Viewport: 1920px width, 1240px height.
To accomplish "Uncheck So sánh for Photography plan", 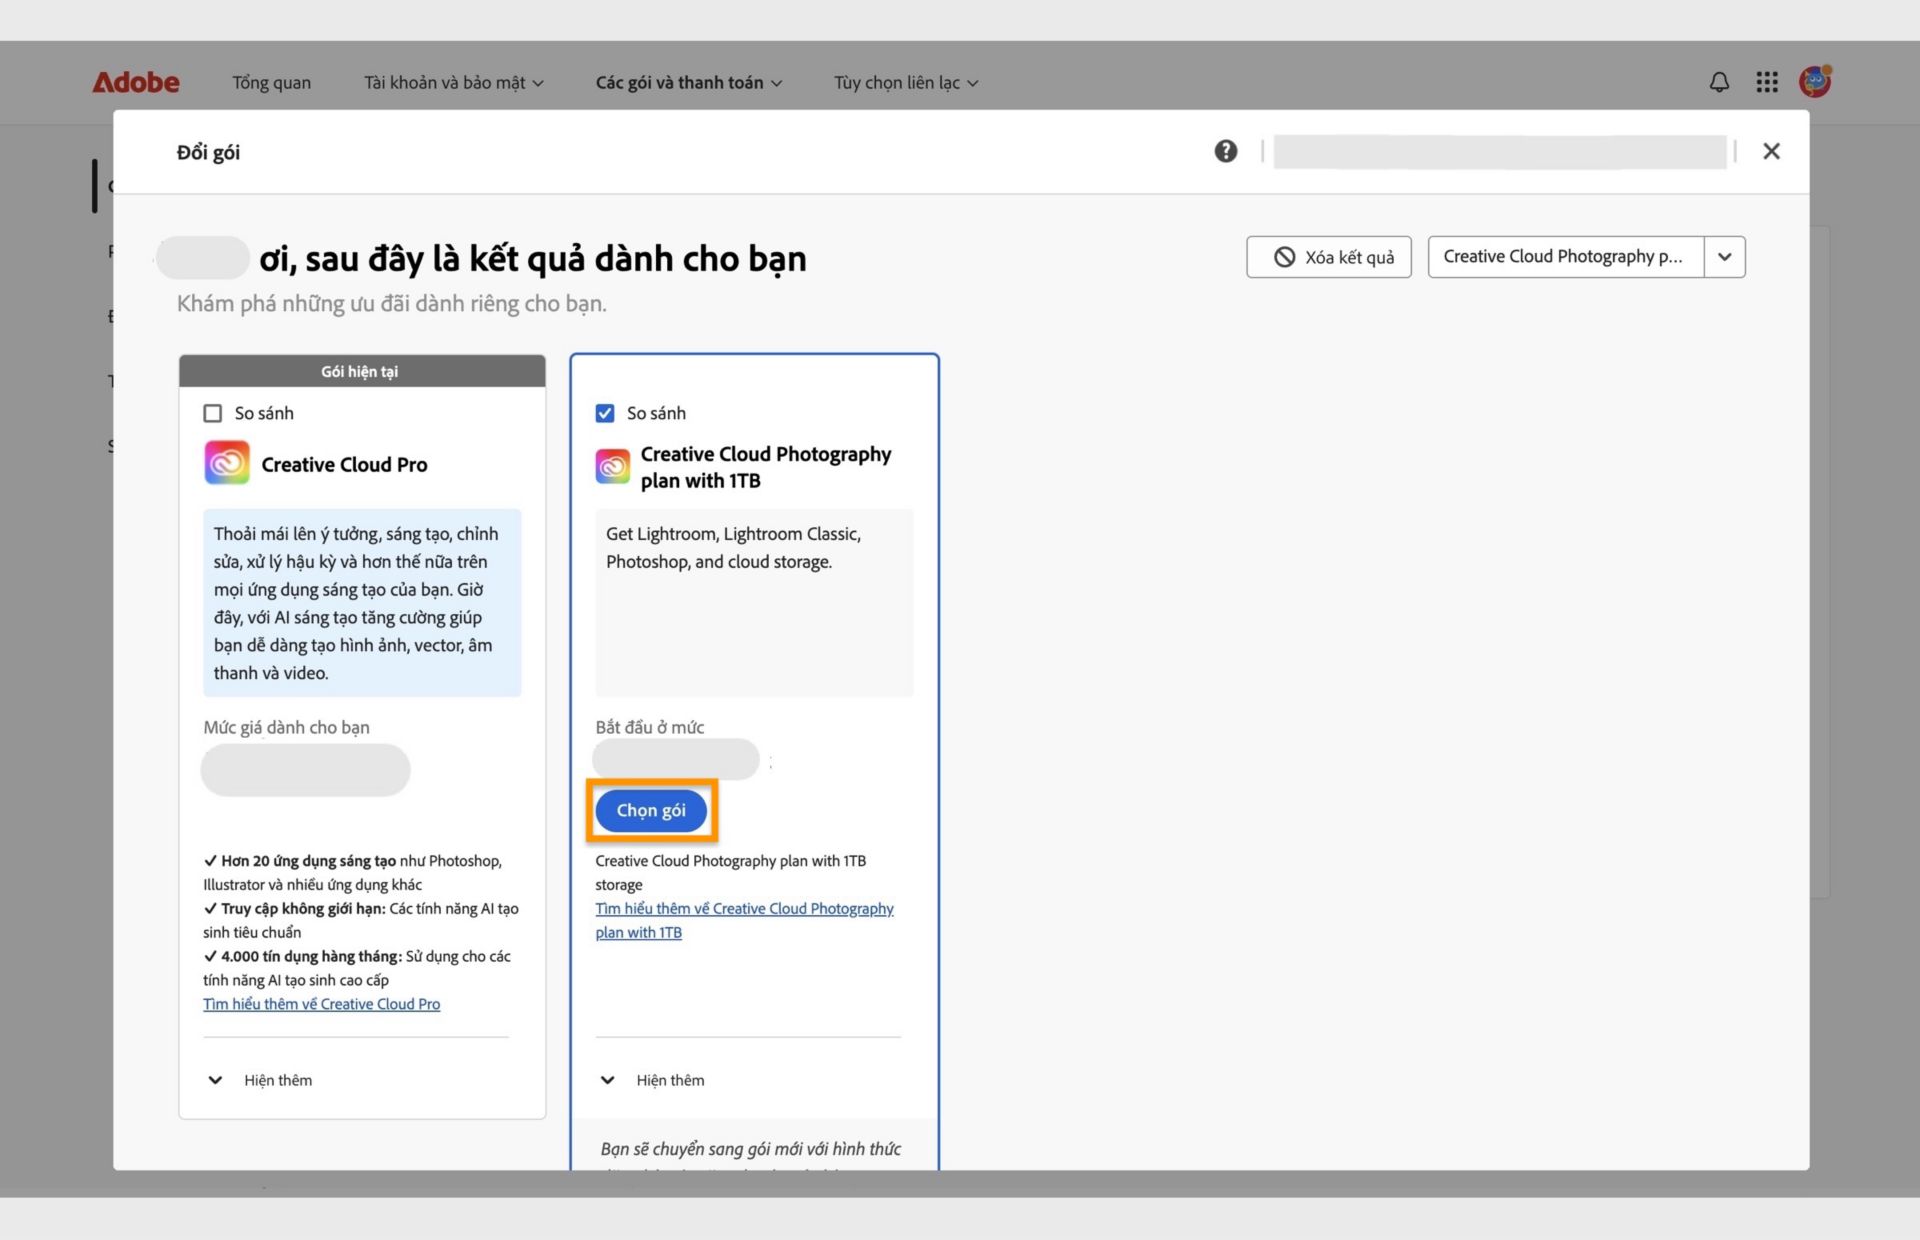I will 605,413.
